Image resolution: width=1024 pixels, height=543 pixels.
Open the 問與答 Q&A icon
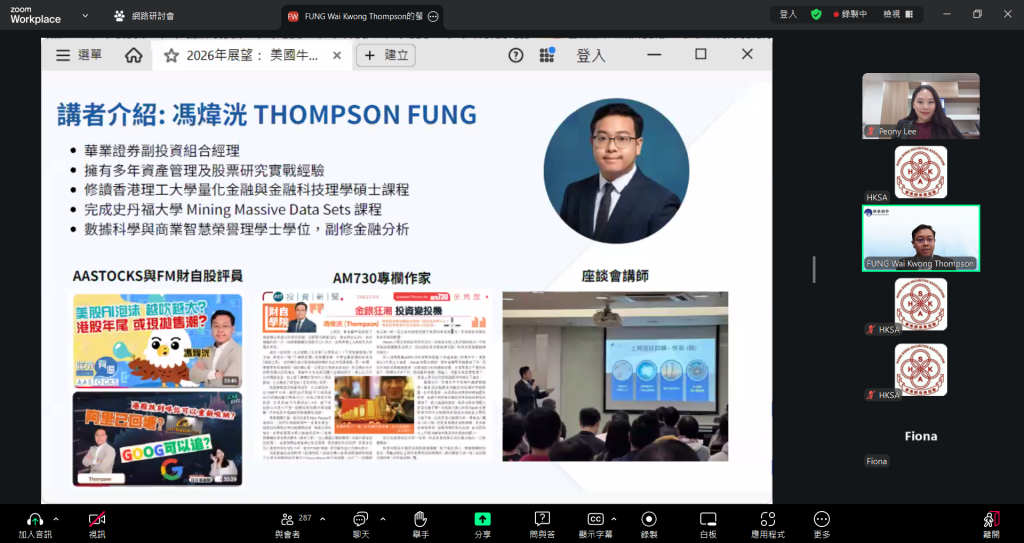tap(542, 520)
